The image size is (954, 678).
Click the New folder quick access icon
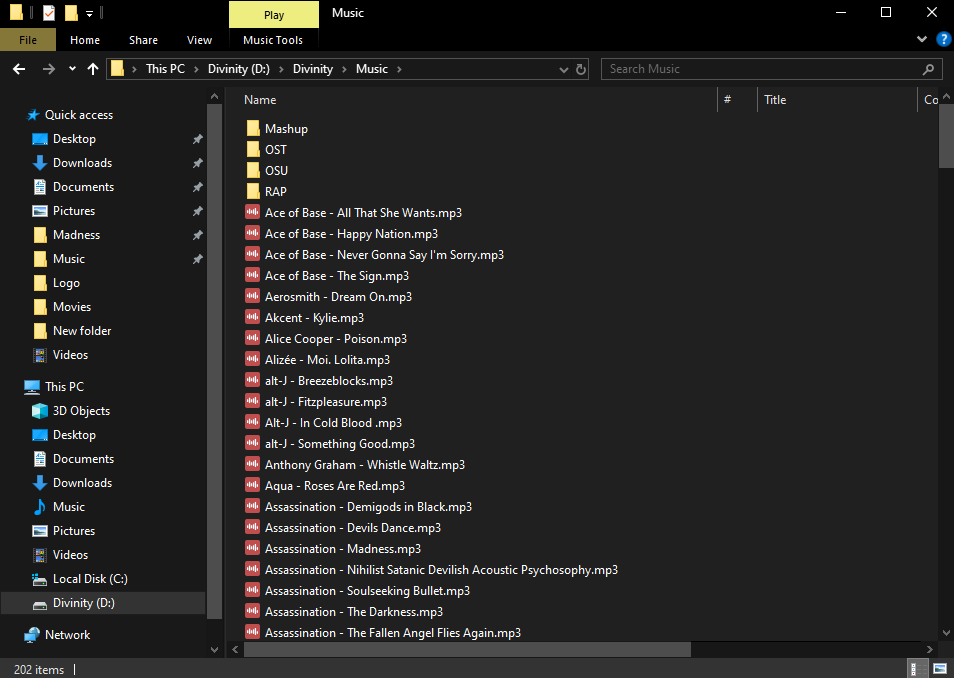(x=71, y=12)
